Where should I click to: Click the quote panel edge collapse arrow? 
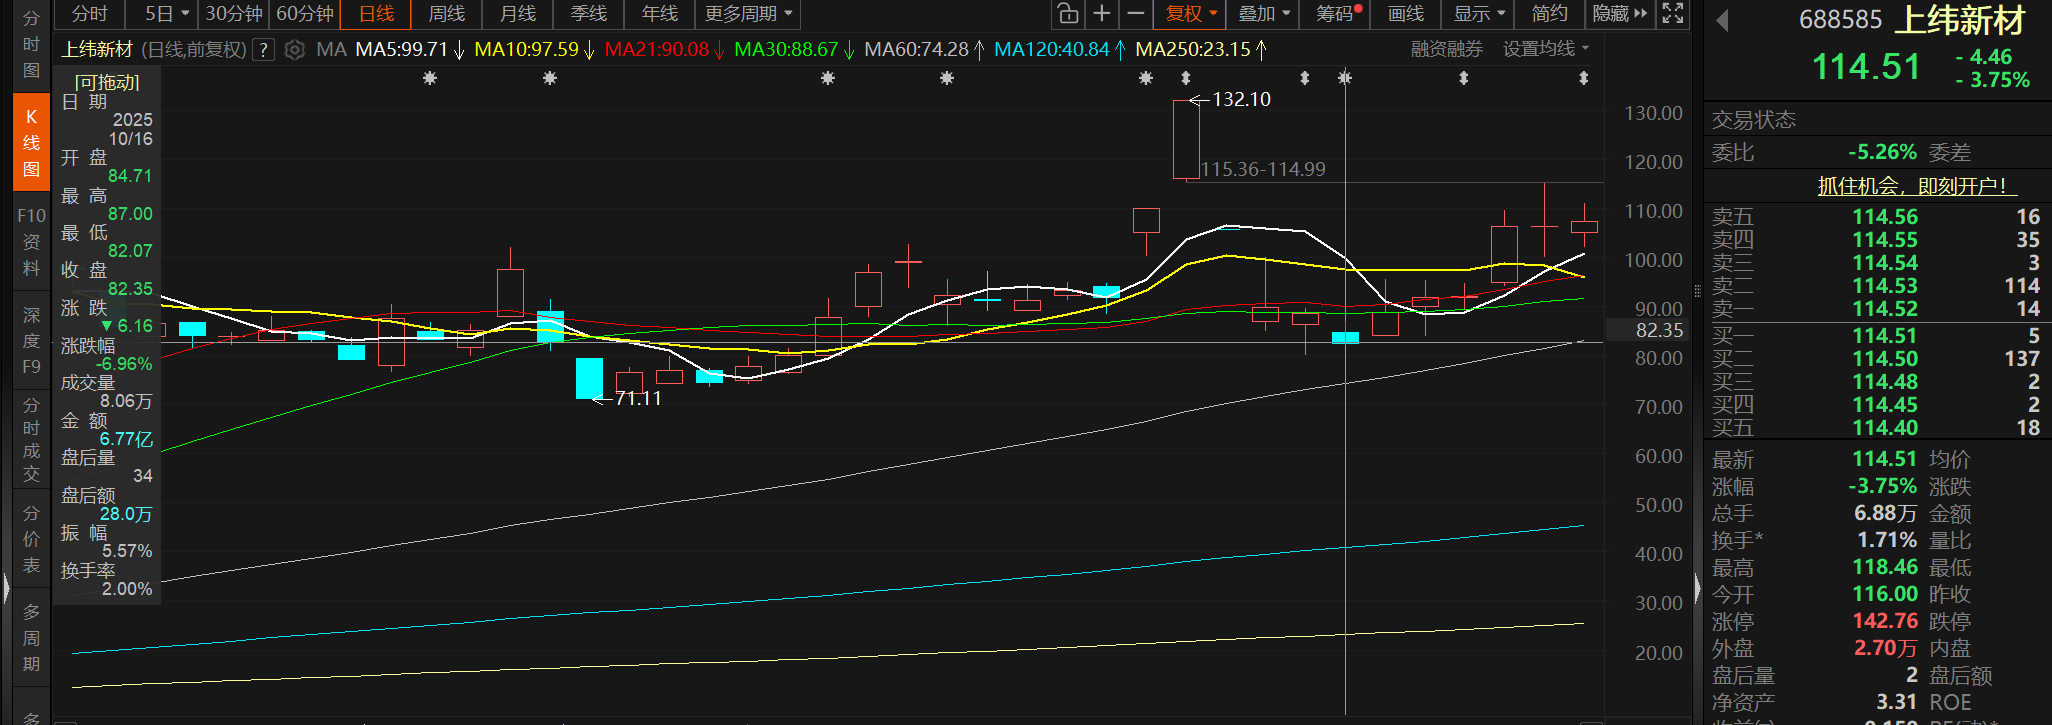click(1697, 588)
